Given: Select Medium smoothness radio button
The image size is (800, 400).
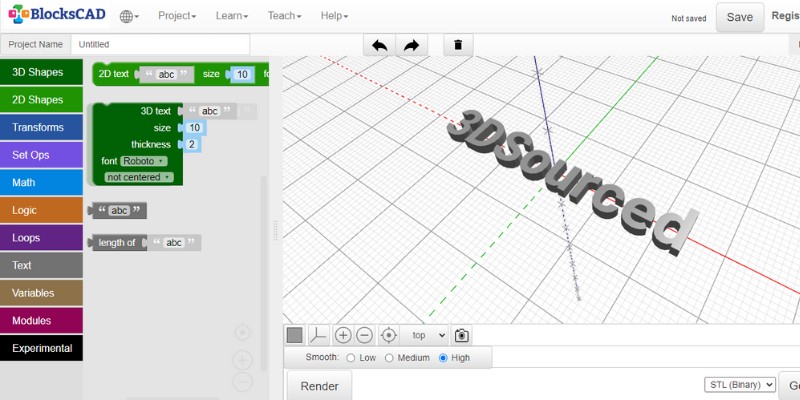Looking at the screenshot, I should [390, 358].
